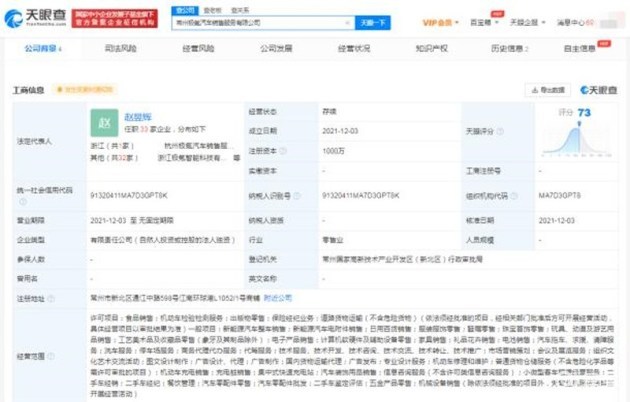Screen dimensions: 630x402
Task: Click the blue 天眼一下 search button
Action: tap(373, 23)
